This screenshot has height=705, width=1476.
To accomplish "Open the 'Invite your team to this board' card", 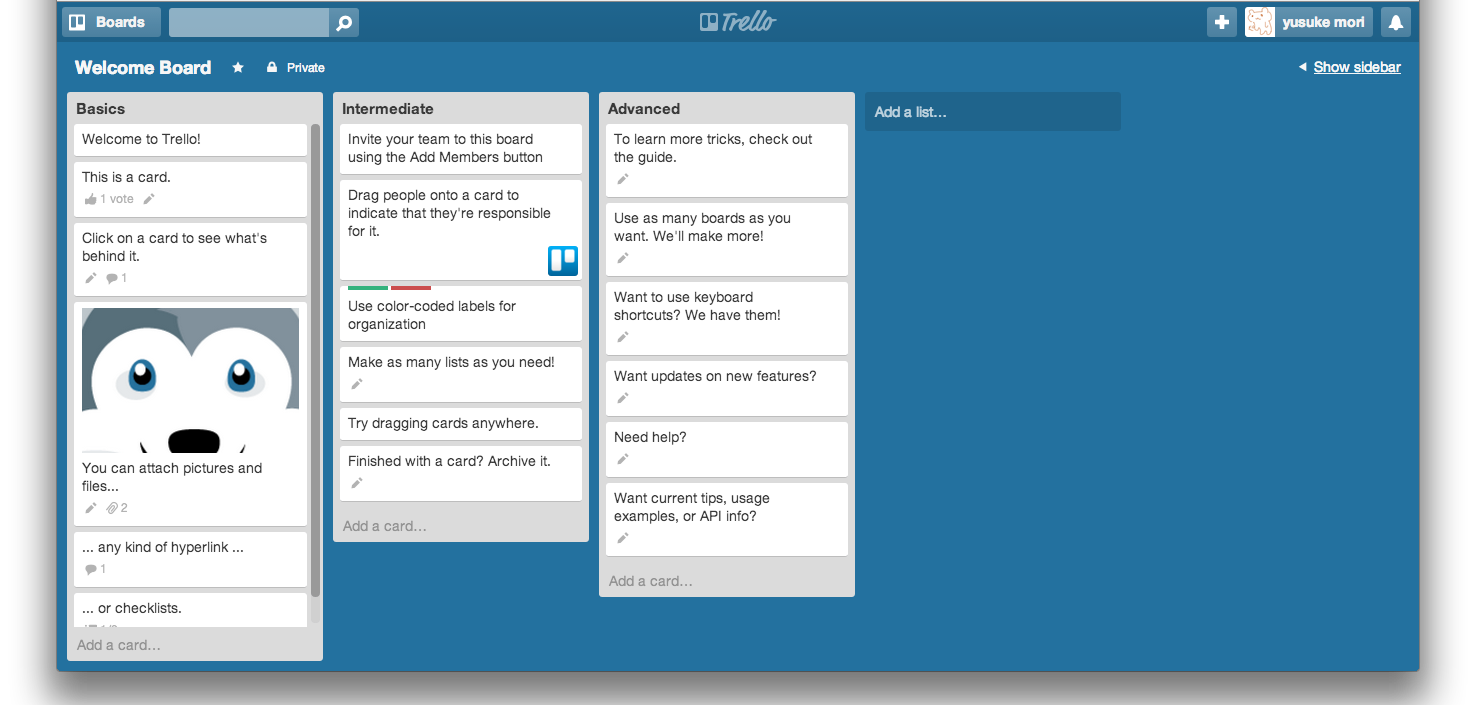I will (461, 148).
